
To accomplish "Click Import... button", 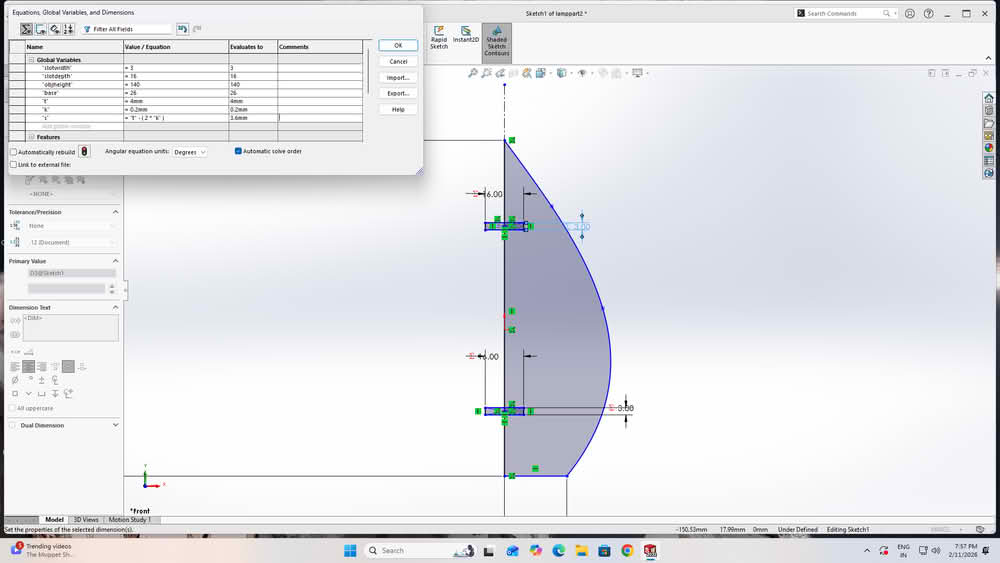I will [398, 77].
